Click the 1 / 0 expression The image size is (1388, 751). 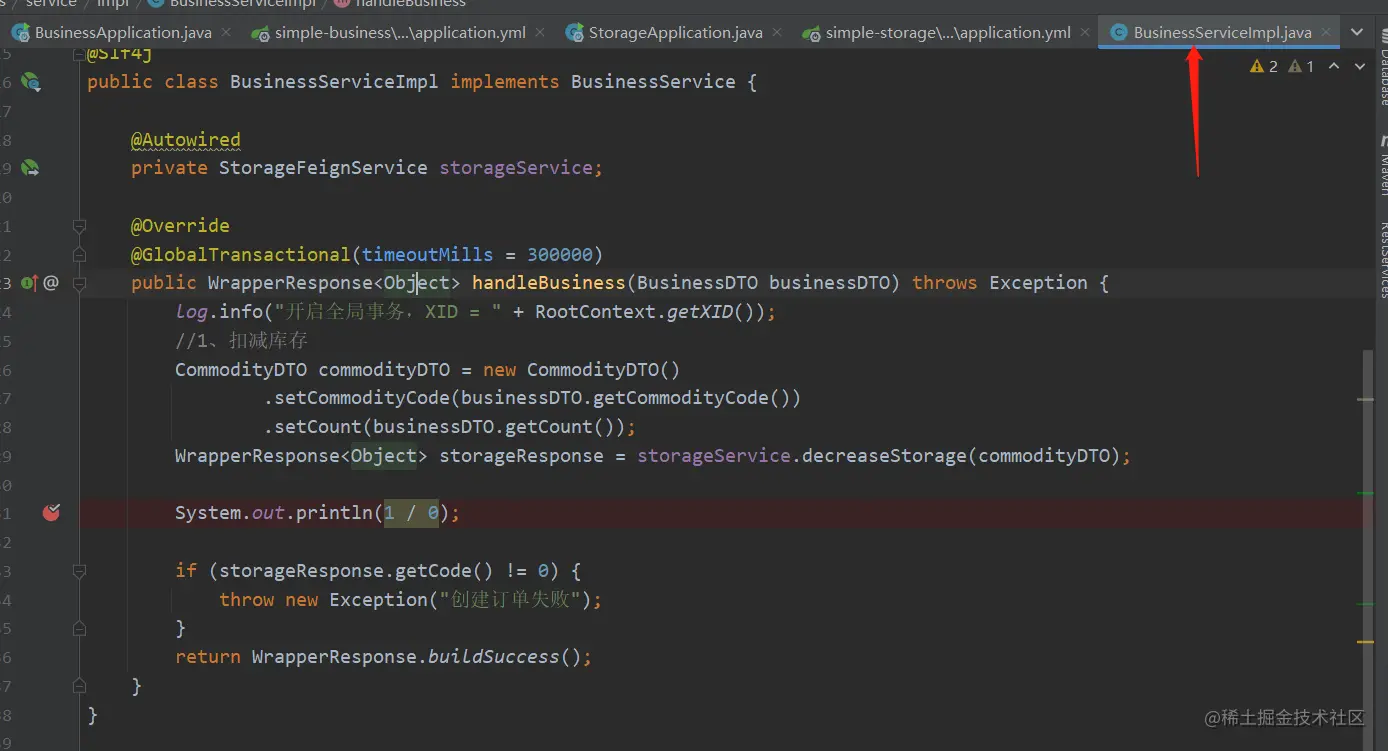[411, 513]
